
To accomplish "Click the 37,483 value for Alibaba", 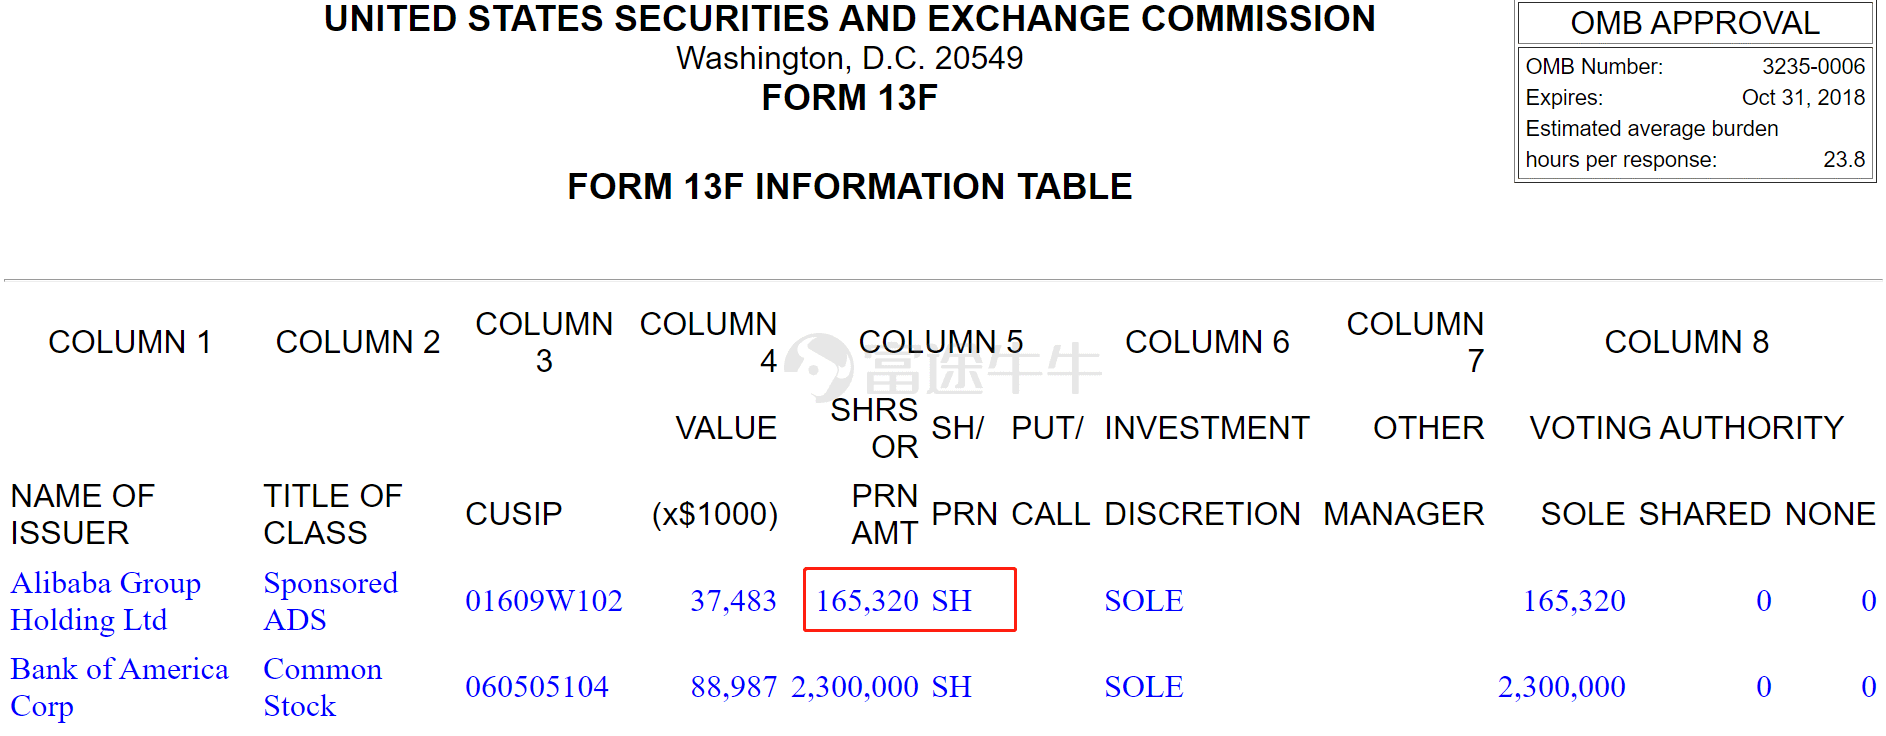I will click(733, 601).
